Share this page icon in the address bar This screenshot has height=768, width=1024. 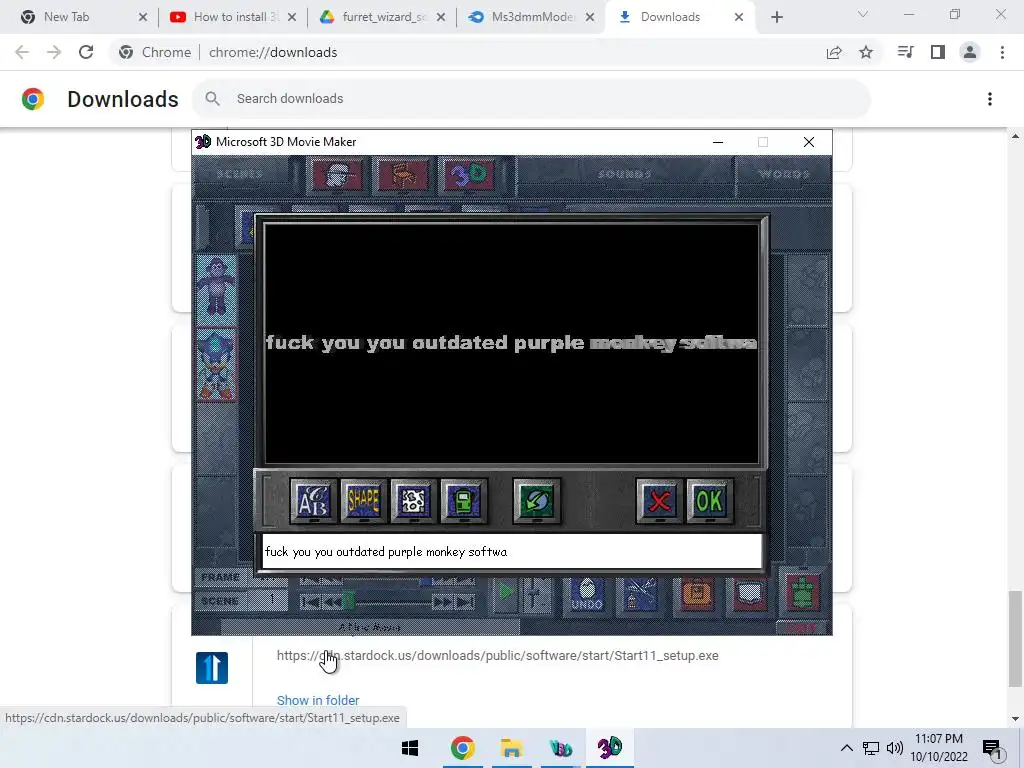click(x=834, y=52)
